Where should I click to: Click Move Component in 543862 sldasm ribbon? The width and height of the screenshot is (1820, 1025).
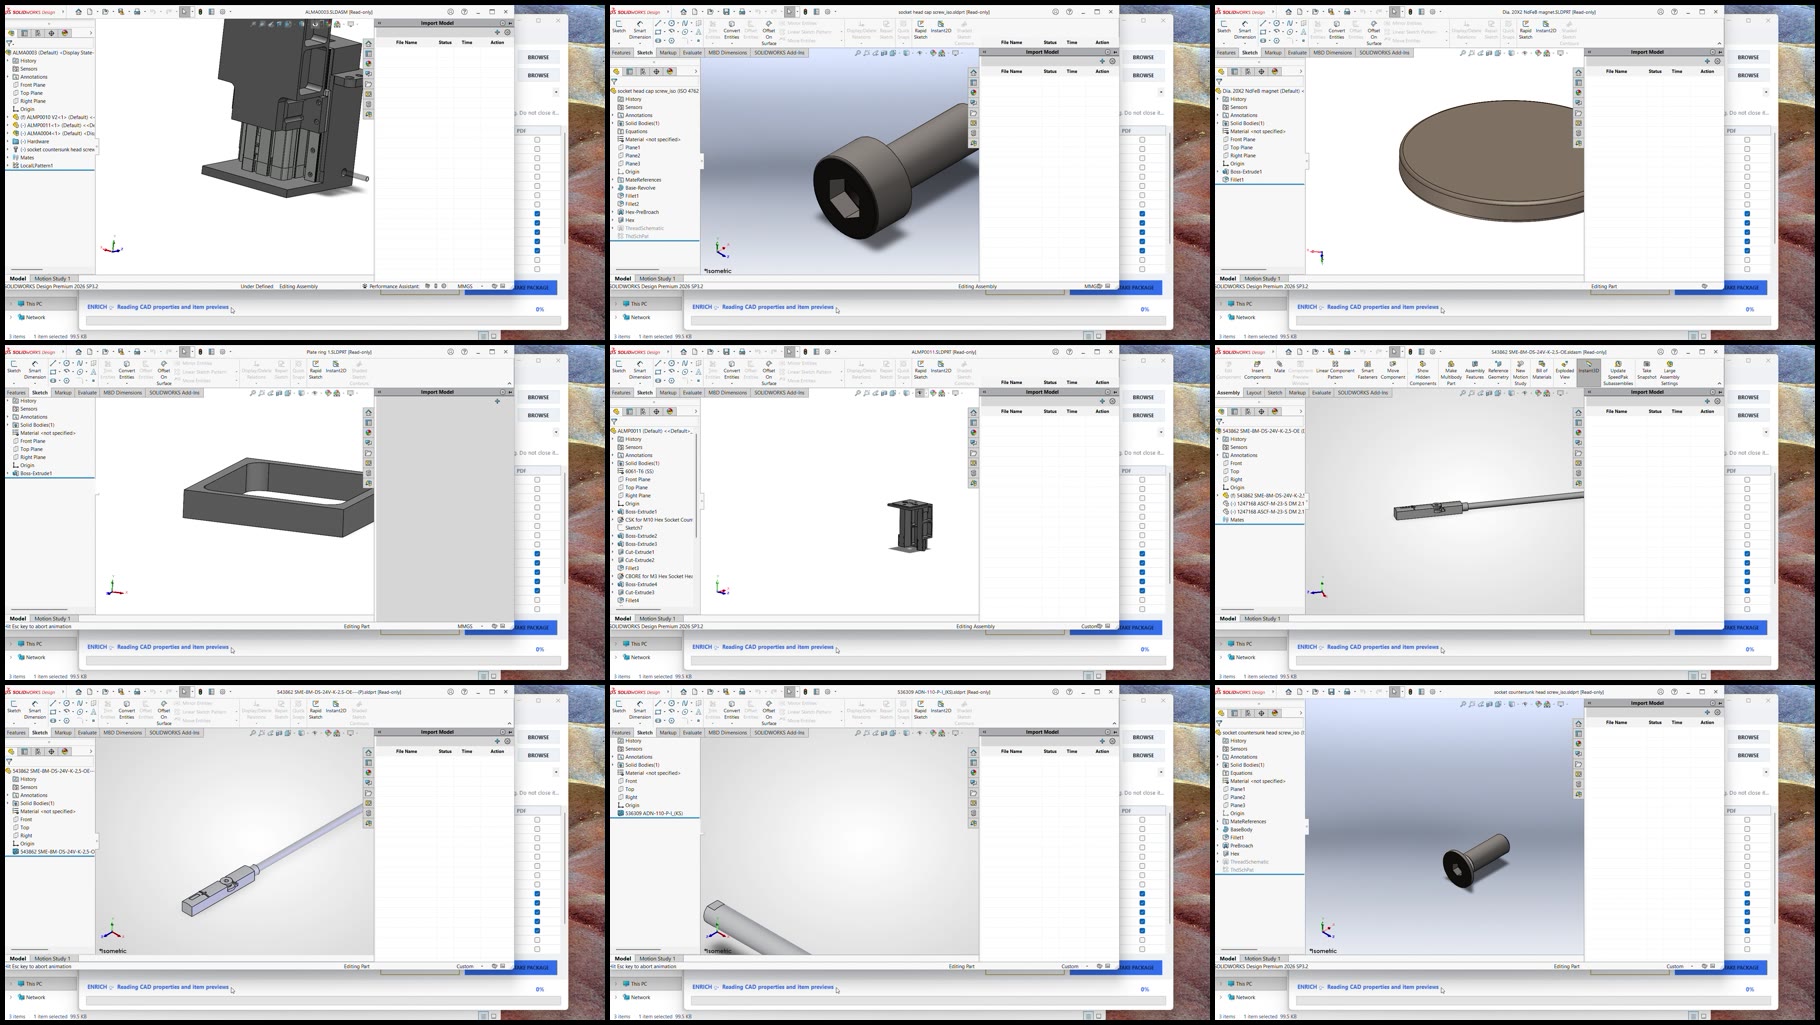coord(1393,370)
